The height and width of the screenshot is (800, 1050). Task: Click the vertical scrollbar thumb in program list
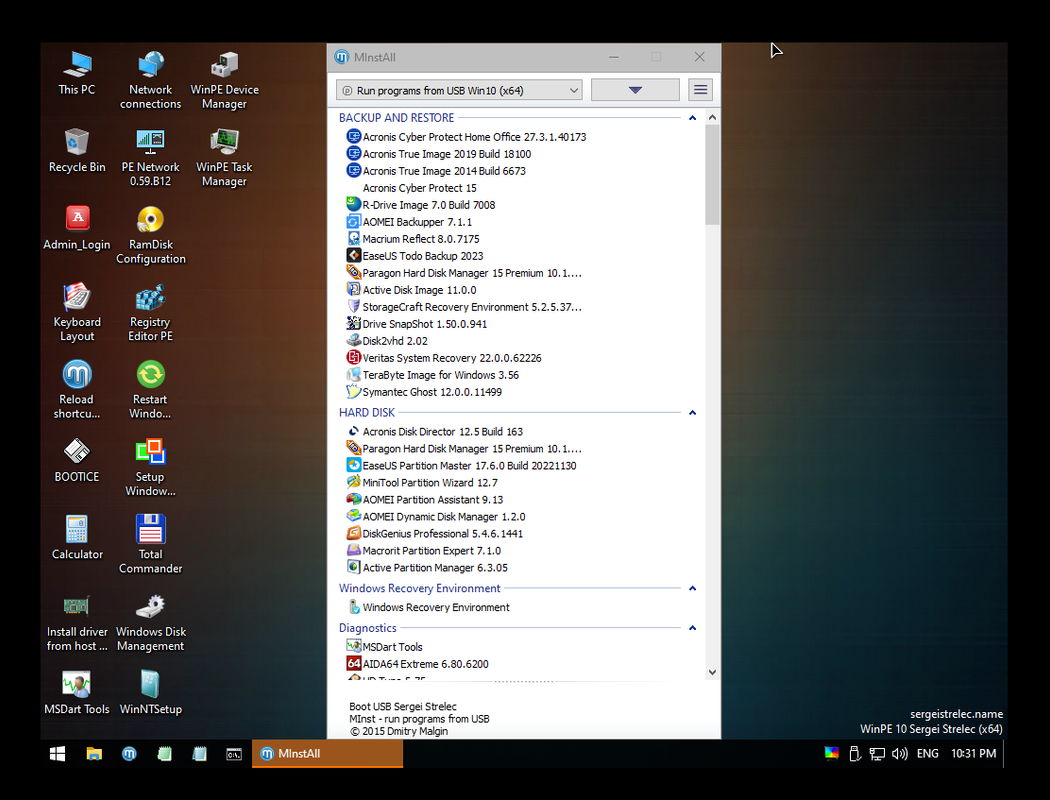pyautogui.click(x=712, y=175)
